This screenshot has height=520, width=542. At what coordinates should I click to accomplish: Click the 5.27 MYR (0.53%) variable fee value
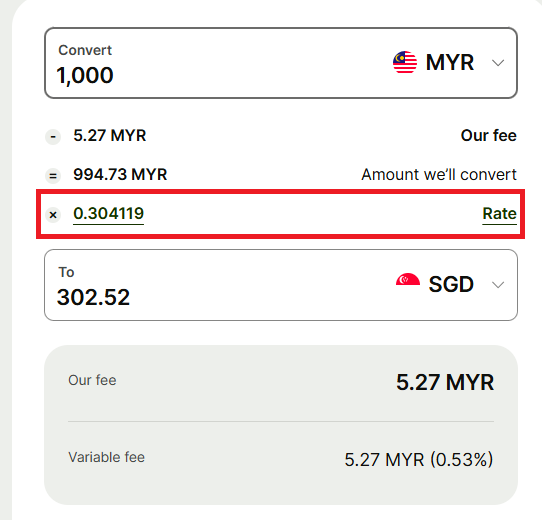click(x=419, y=460)
